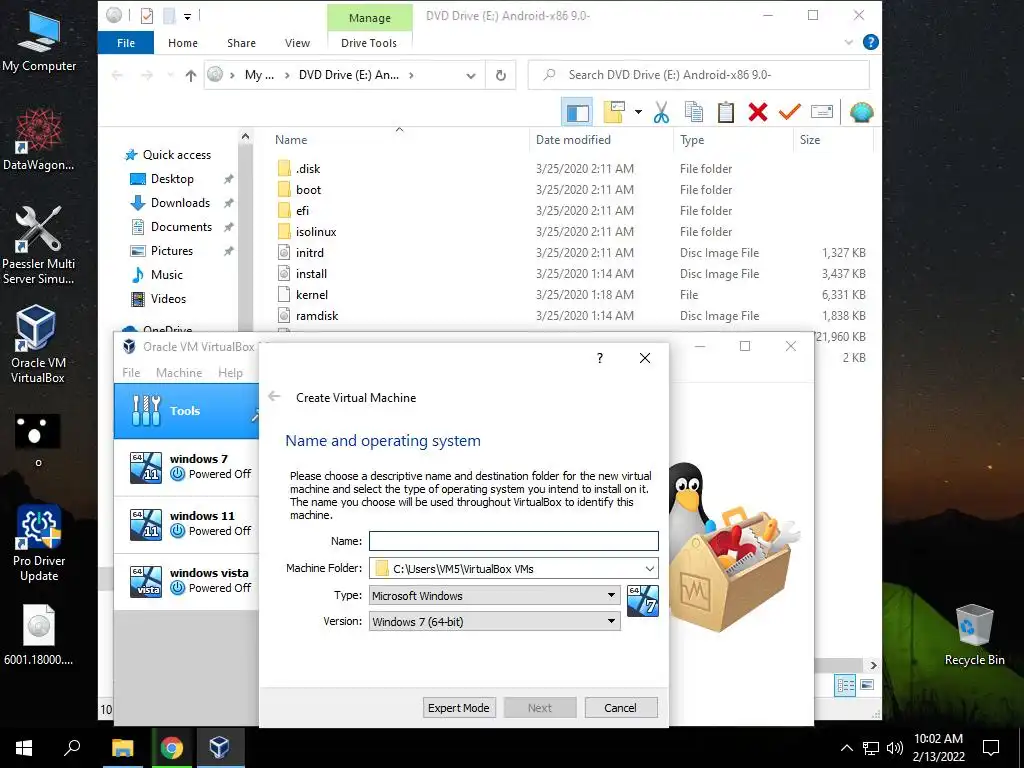1024x768 pixels.
Task: Open the quick access toolbar customize dropdown
Action: [x=187, y=16]
